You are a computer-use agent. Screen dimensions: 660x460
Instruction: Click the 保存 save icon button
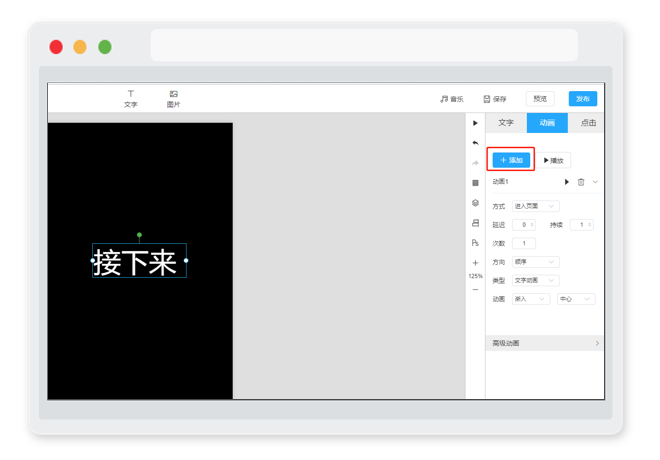click(495, 99)
